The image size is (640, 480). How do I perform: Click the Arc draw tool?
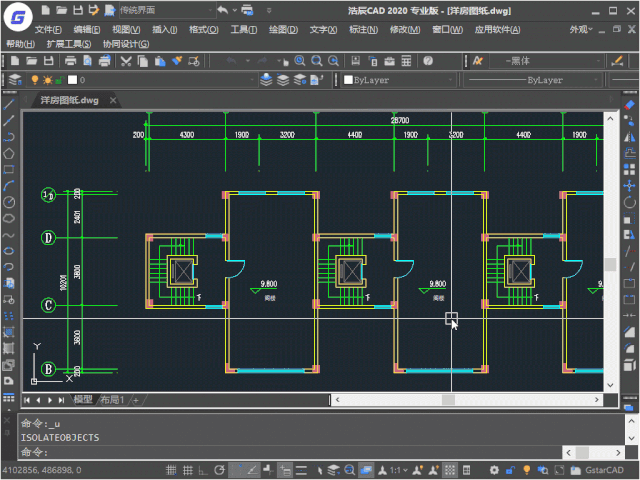pos(9,185)
